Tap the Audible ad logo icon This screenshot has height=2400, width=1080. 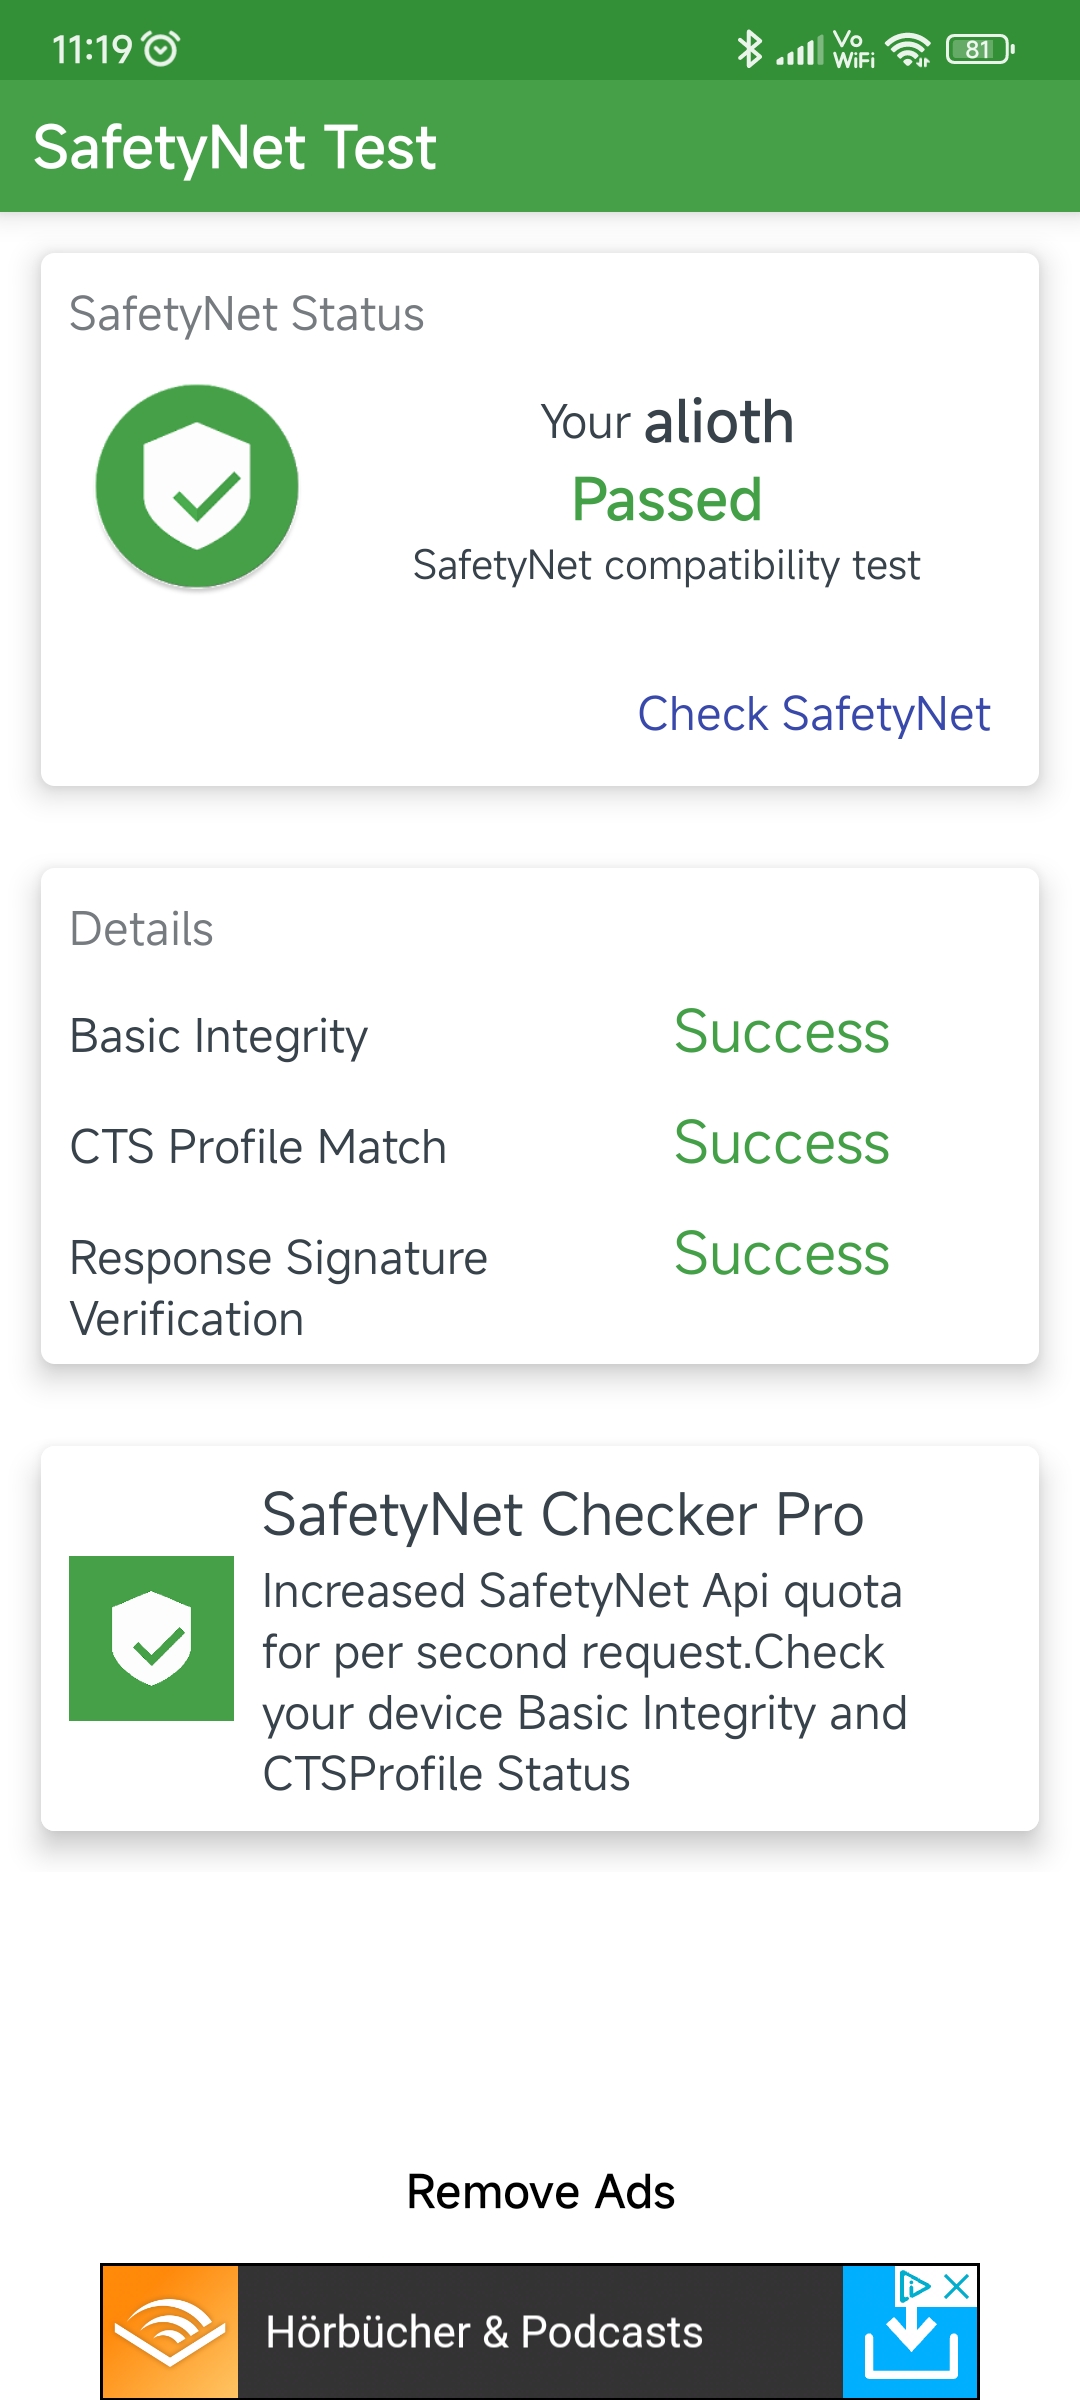tap(171, 2331)
